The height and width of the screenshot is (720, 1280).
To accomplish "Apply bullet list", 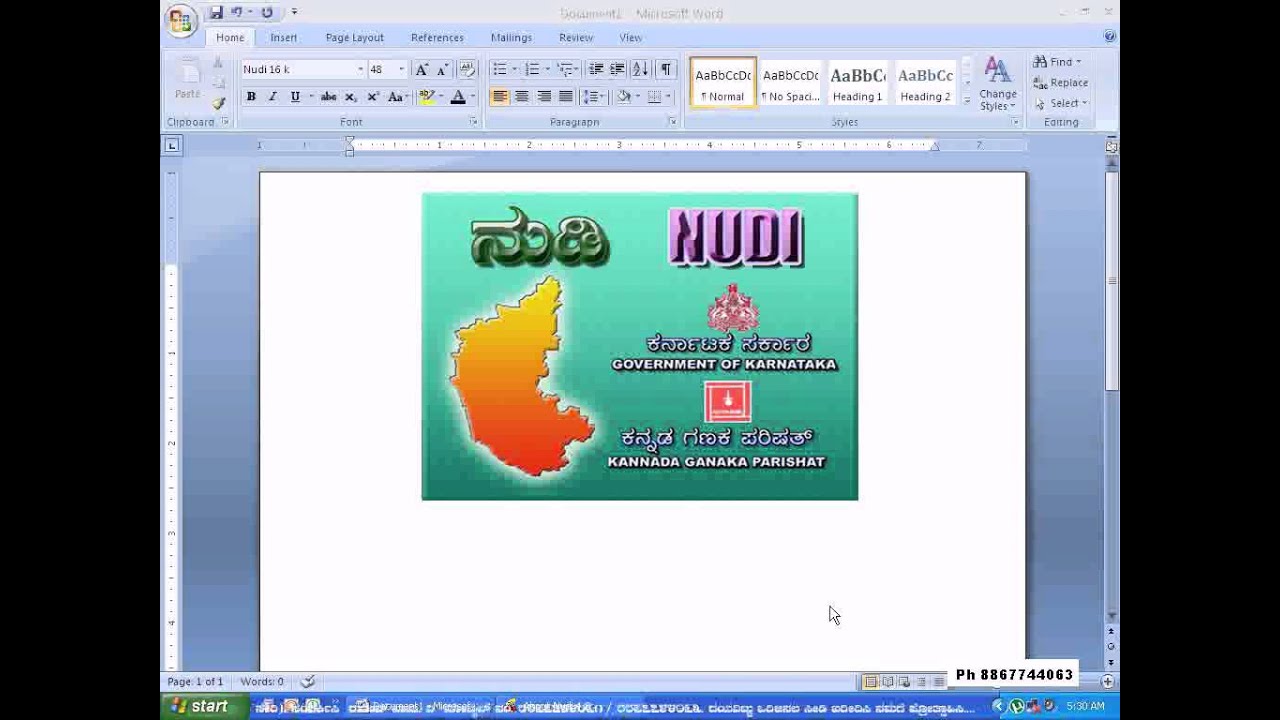I will point(499,69).
